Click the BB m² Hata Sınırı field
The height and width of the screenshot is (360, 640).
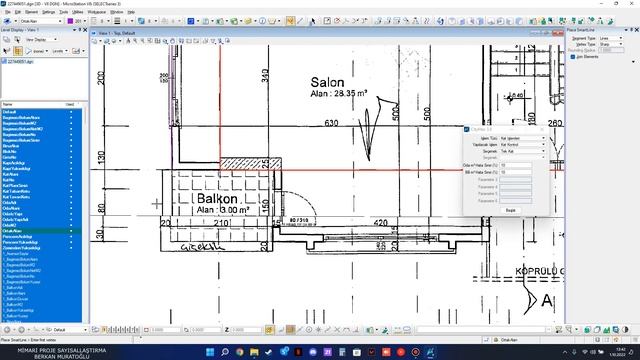click(x=516, y=173)
